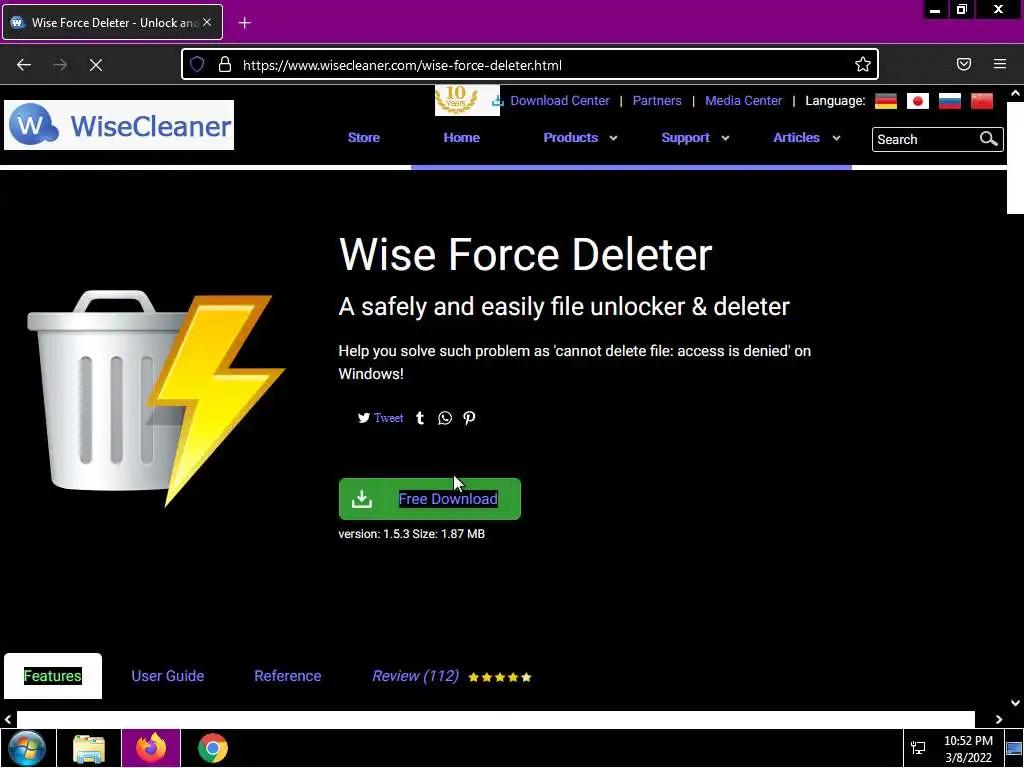Screen dimensions: 1024x768
Task: Click the search magnifier icon
Action: pyautogui.click(x=989, y=138)
